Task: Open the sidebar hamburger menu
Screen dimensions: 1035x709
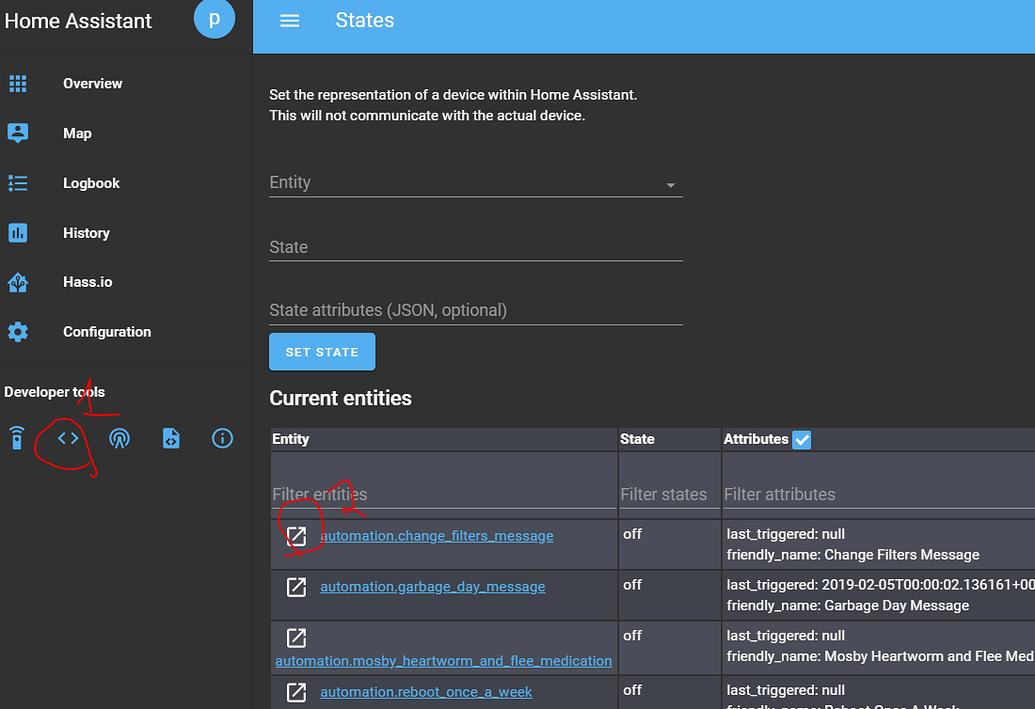Action: [289, 20]
